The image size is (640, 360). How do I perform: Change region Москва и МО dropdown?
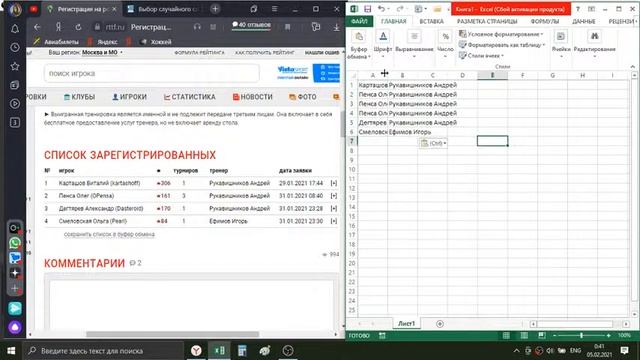[x=102, y=52]
